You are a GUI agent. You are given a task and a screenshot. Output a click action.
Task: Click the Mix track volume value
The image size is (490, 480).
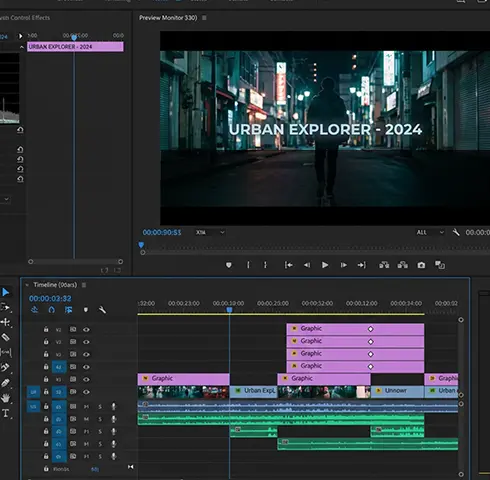click(95, 469)
